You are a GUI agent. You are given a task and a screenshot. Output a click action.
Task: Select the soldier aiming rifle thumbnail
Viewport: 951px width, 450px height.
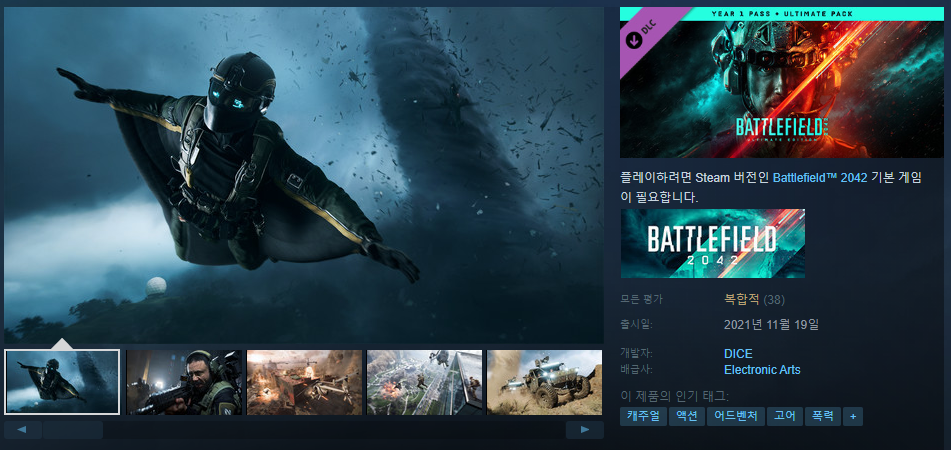click(184, 382)
